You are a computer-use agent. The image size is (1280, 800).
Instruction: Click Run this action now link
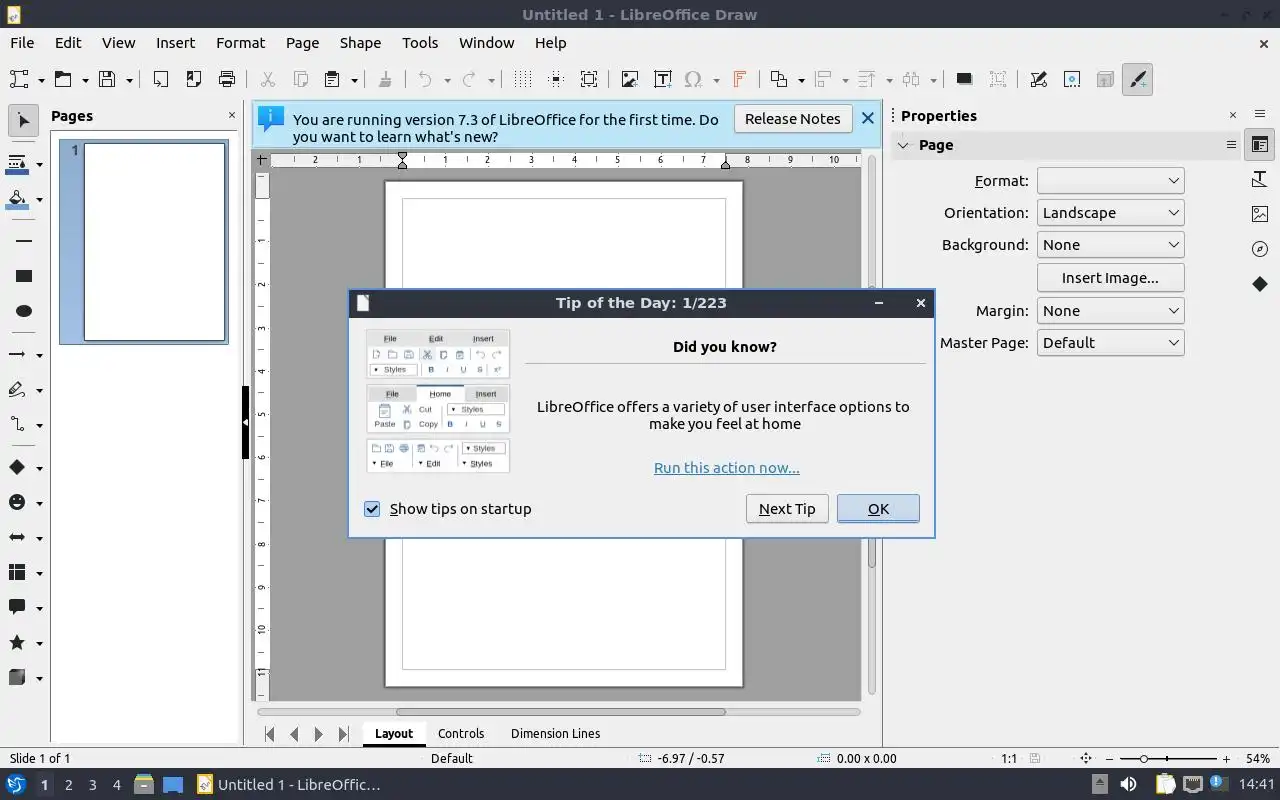tap(727, 468)
